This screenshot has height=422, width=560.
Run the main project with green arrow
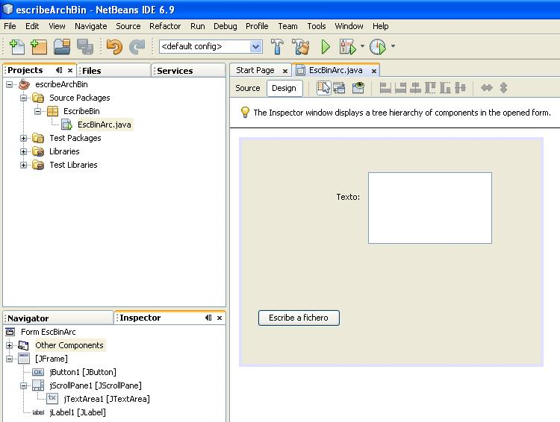click(x=325, y=47)
